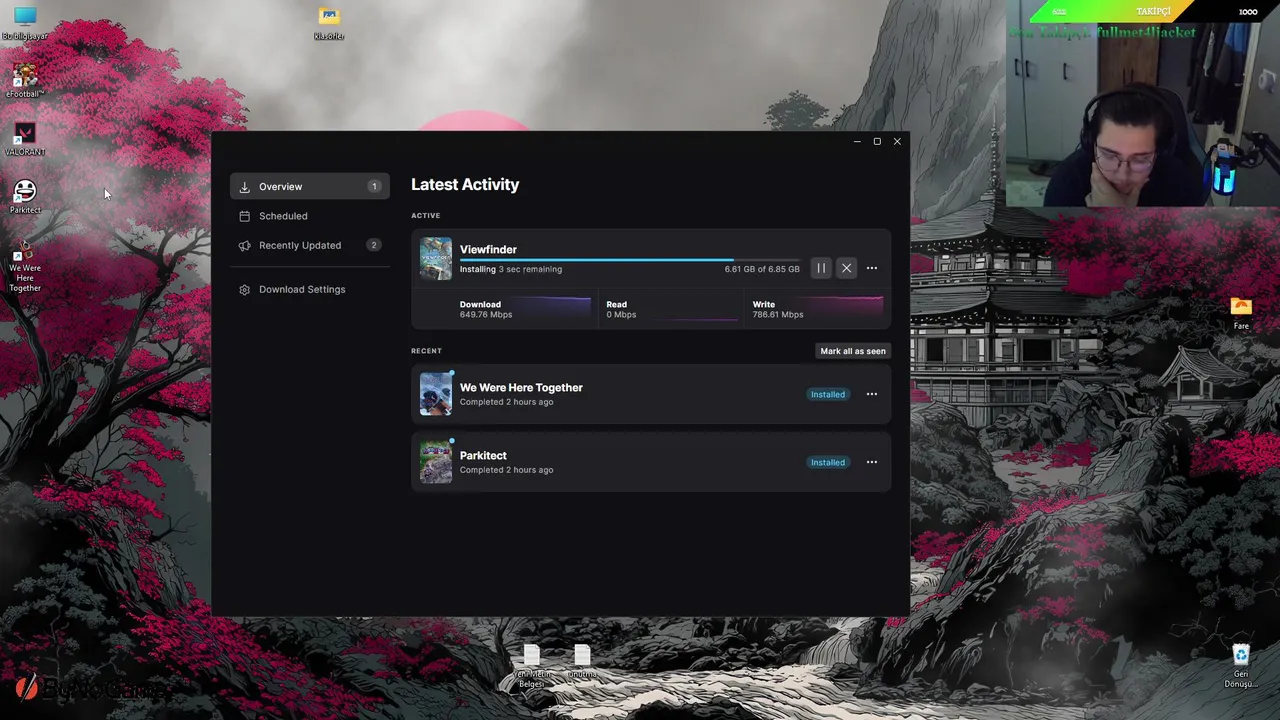Cancel the Viewfinder download with X icon
1280x720 pixels.
point(846,268)
